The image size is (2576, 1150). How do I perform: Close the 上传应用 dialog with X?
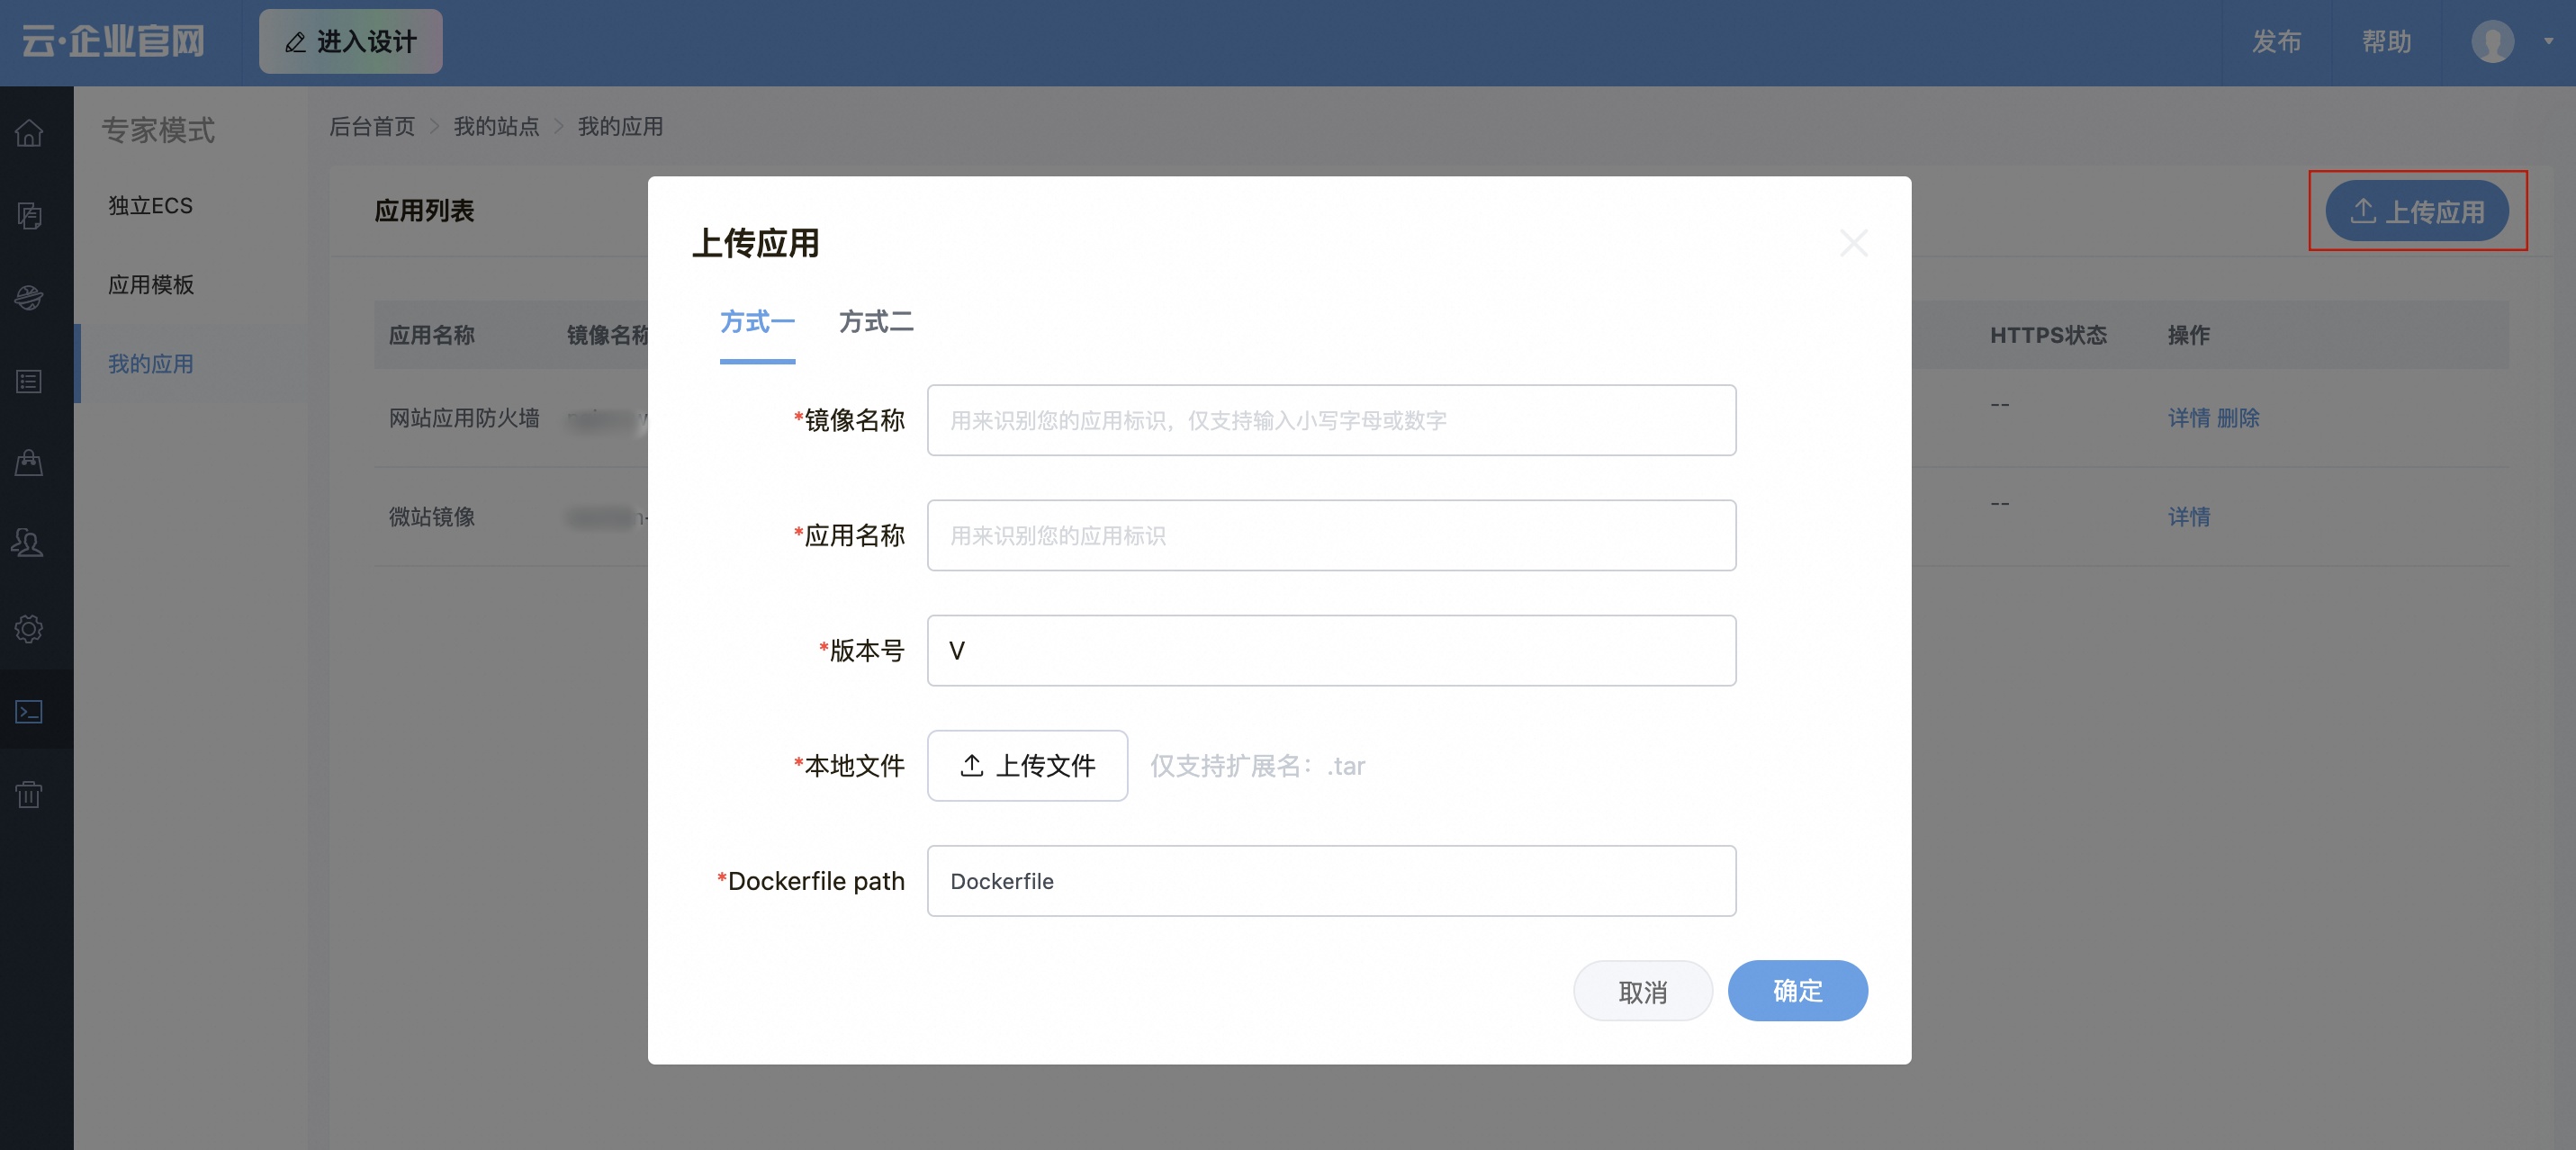(x=1853, y=243)
